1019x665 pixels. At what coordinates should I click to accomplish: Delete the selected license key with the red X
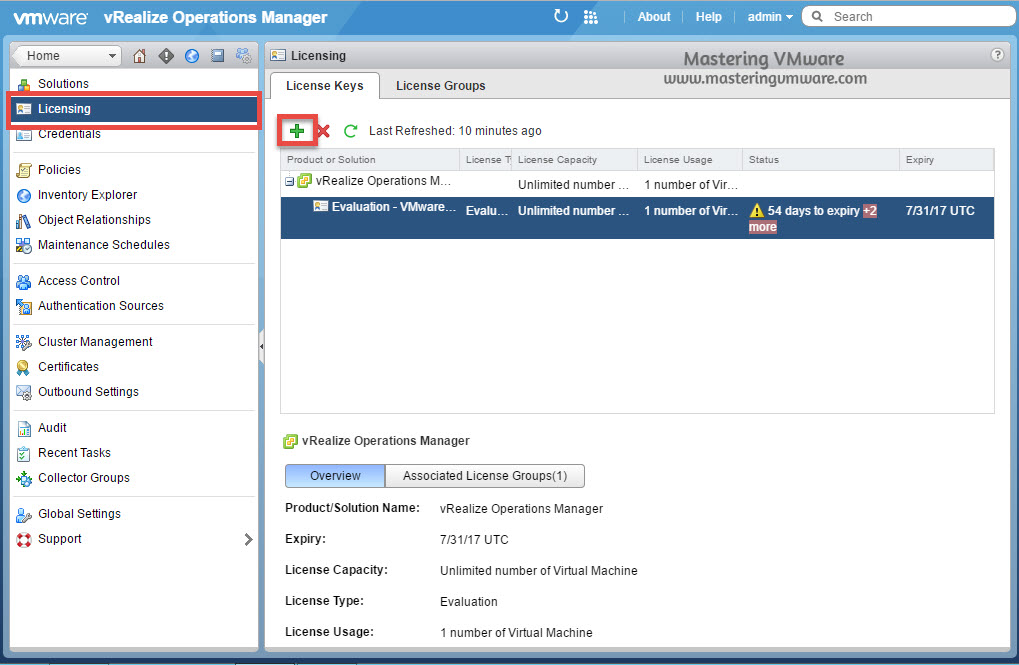click(323, 131)
